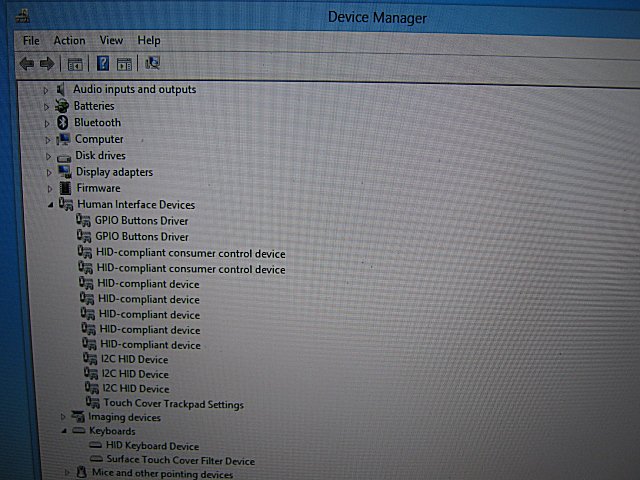Expand the Disk drives node
The width and height of the screenshot is (640, 480).
click(48, 156)
